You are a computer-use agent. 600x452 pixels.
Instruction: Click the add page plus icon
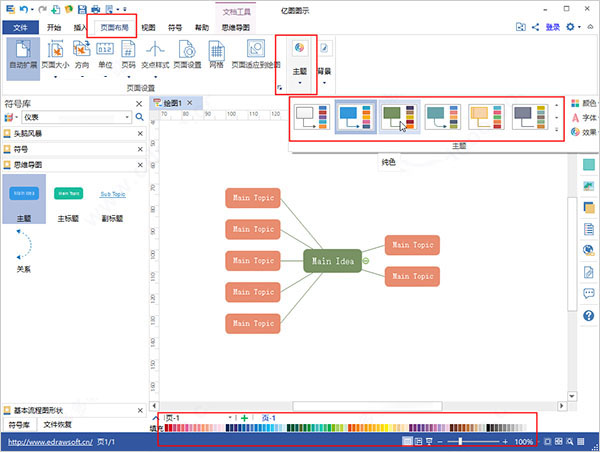click(x=245, y=418)
